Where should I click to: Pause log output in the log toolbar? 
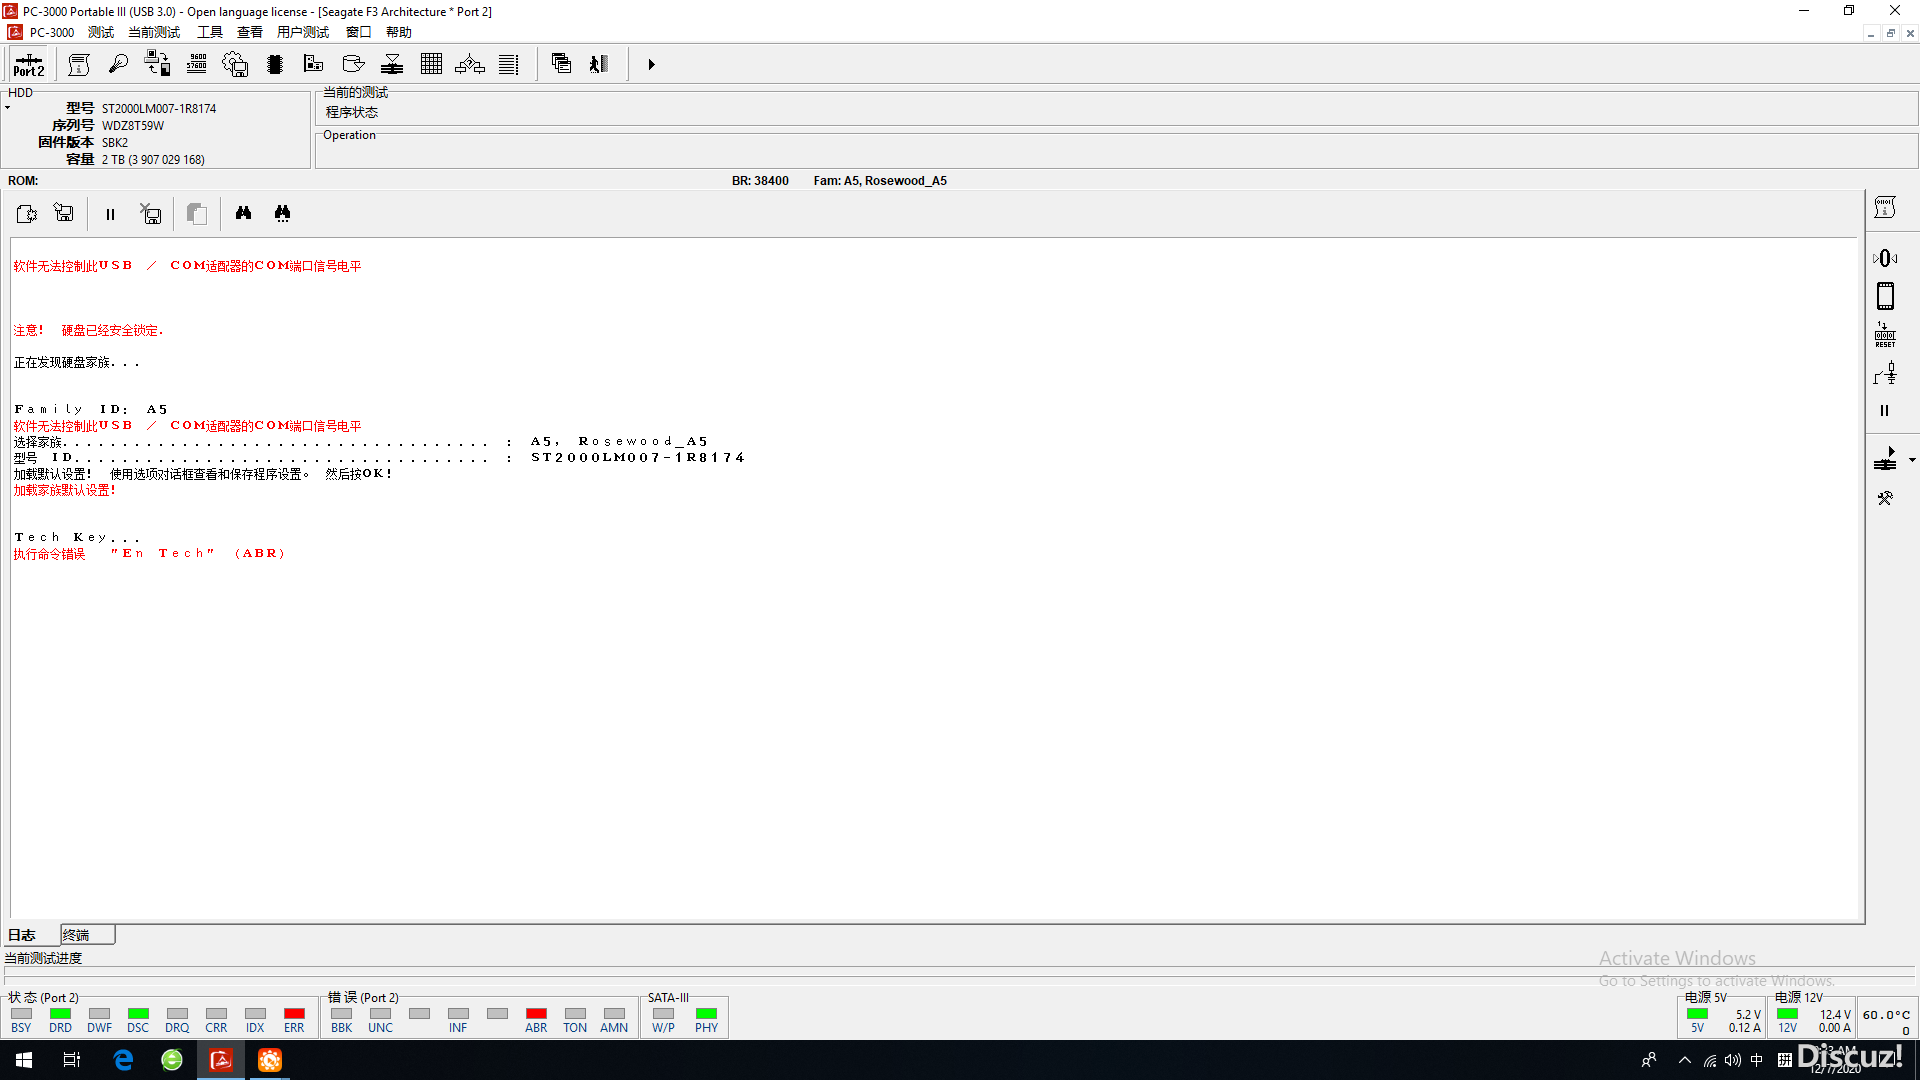click(110, 214)
